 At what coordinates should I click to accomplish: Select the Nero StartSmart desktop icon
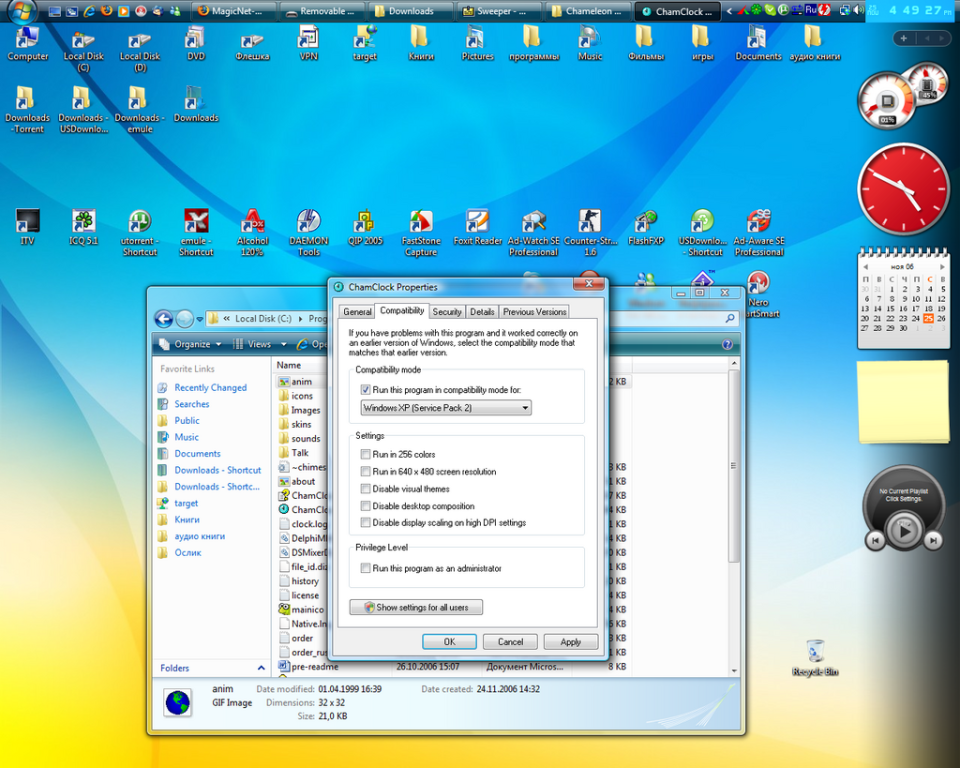(759, 294)
